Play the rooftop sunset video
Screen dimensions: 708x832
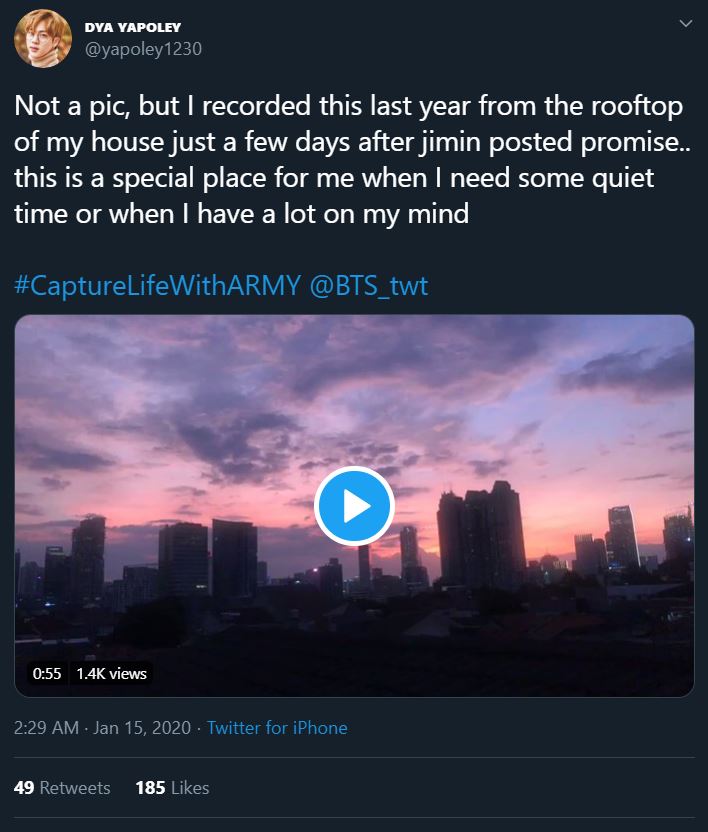tap(354, 507)
